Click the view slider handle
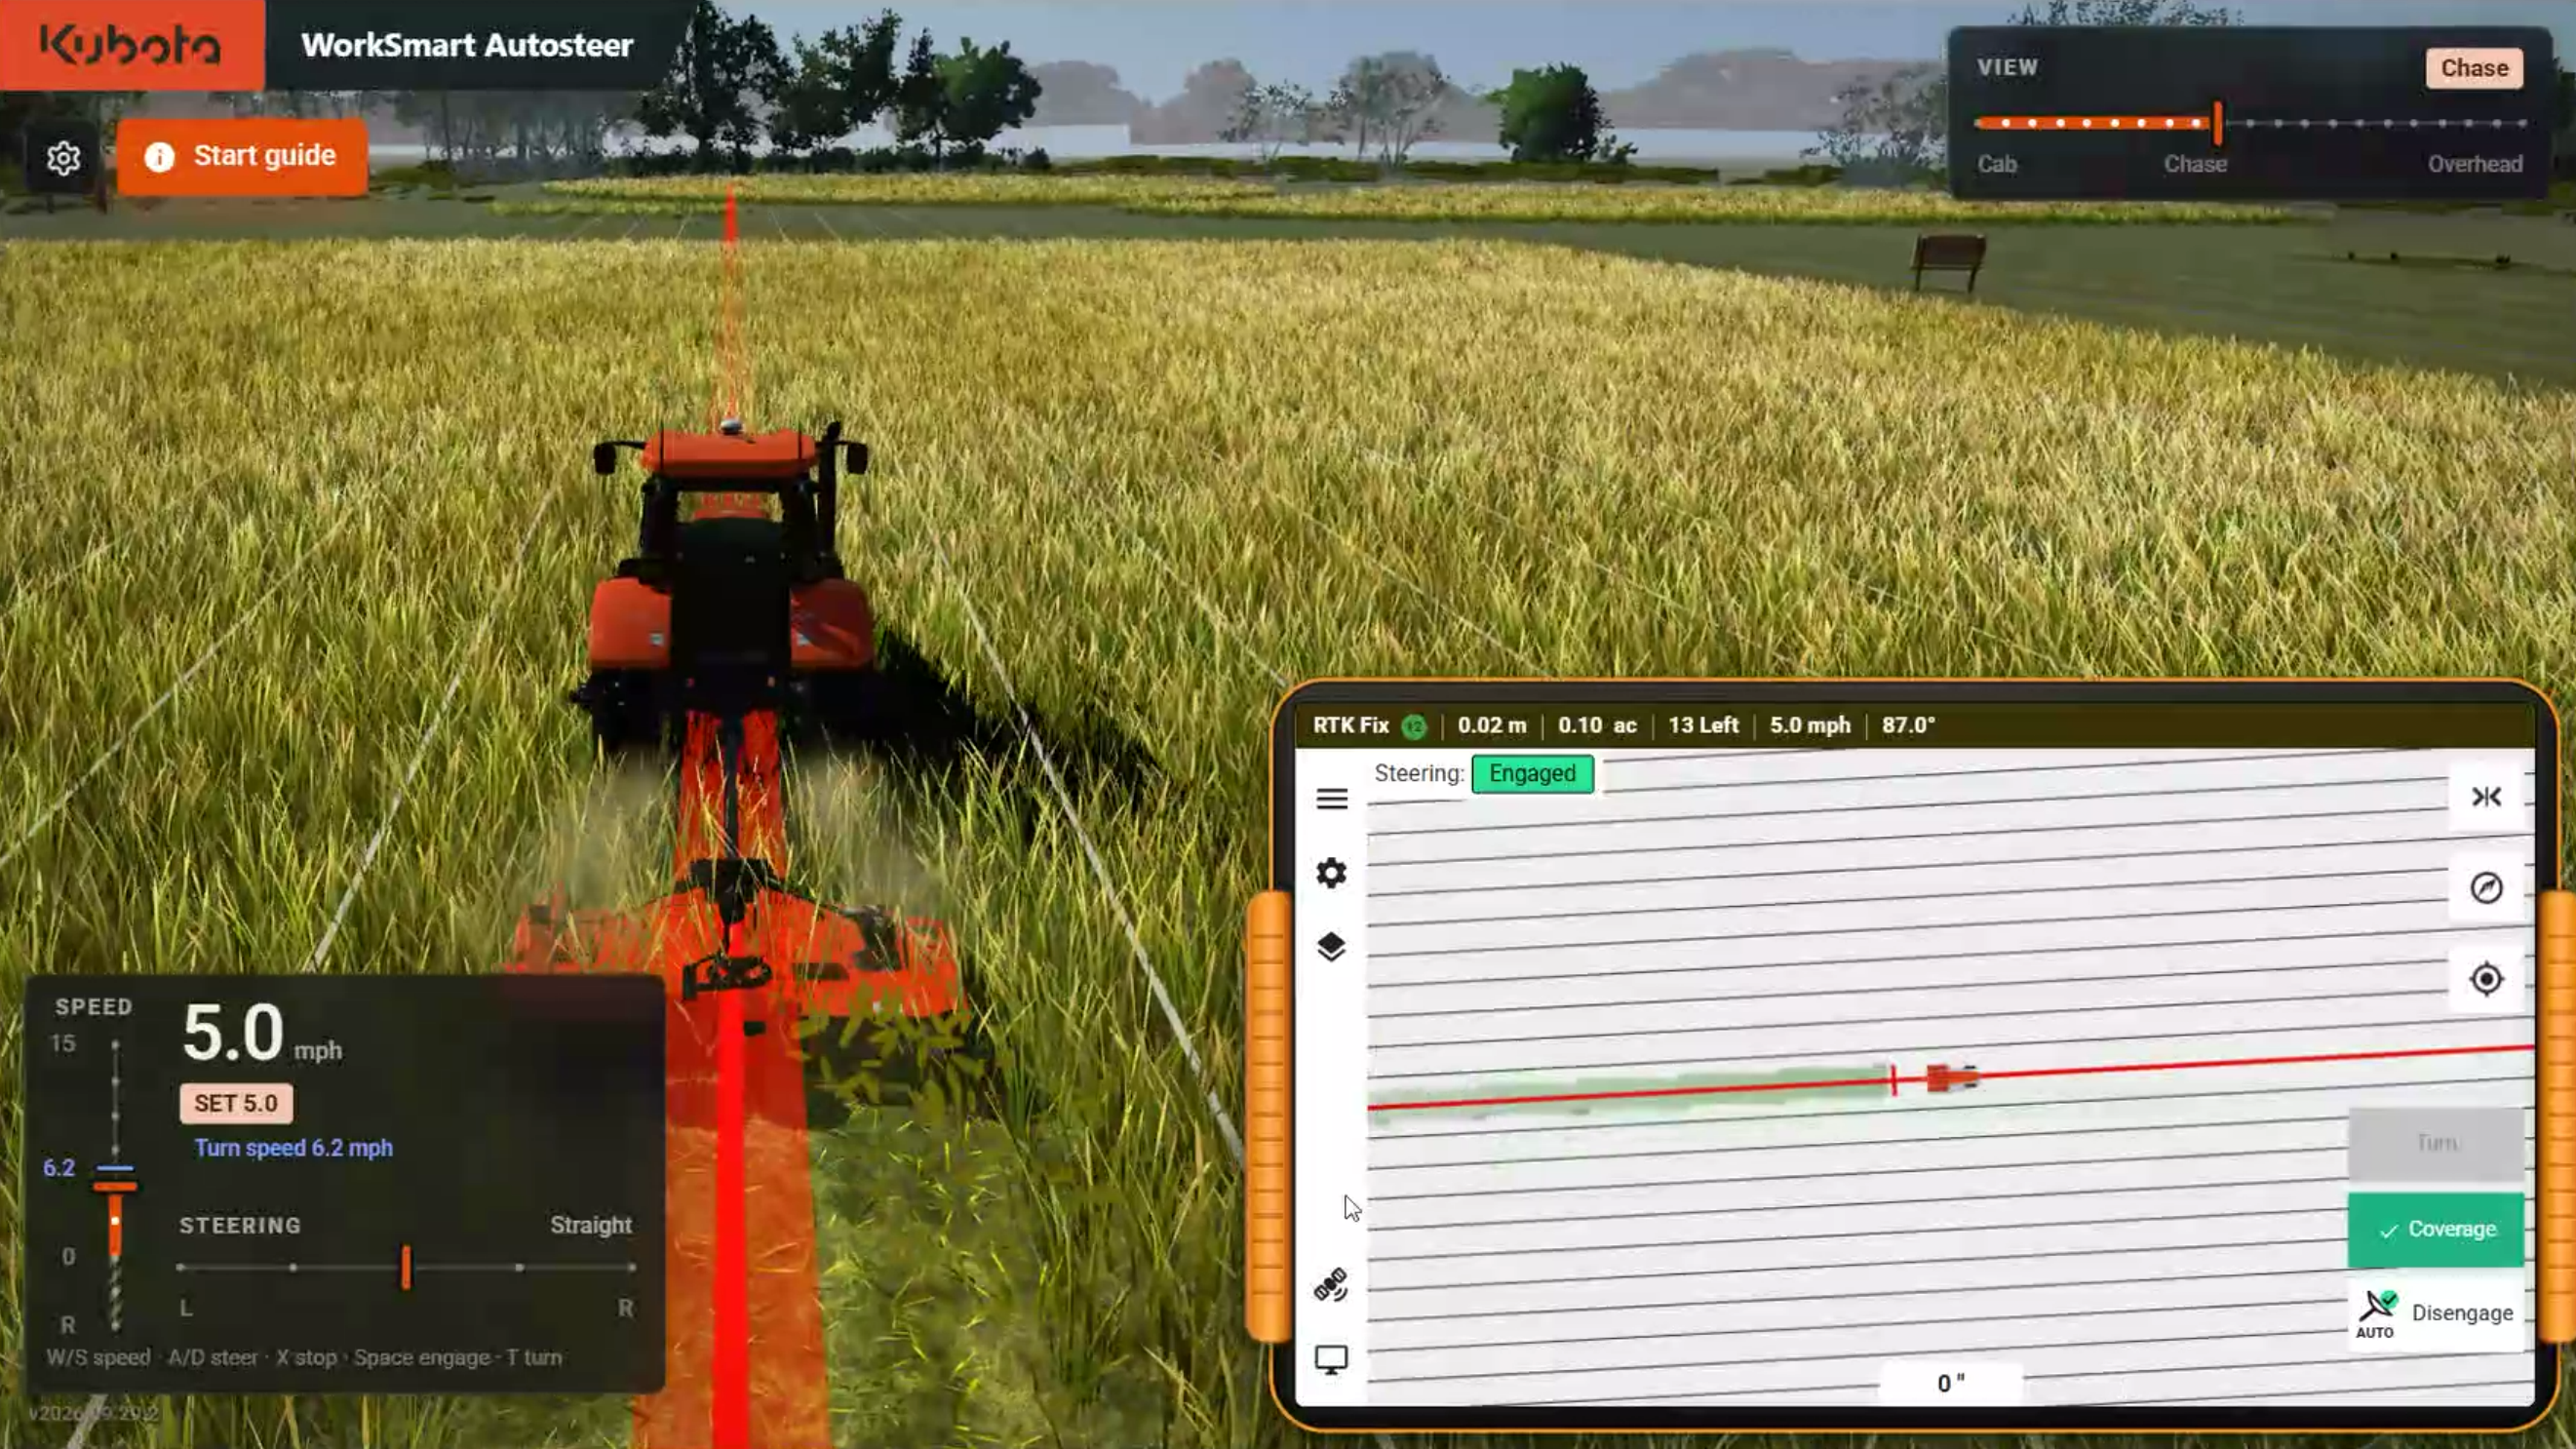This screenshot has height=1449, width=2576. pyautogui.click(x=2217, y=123)
